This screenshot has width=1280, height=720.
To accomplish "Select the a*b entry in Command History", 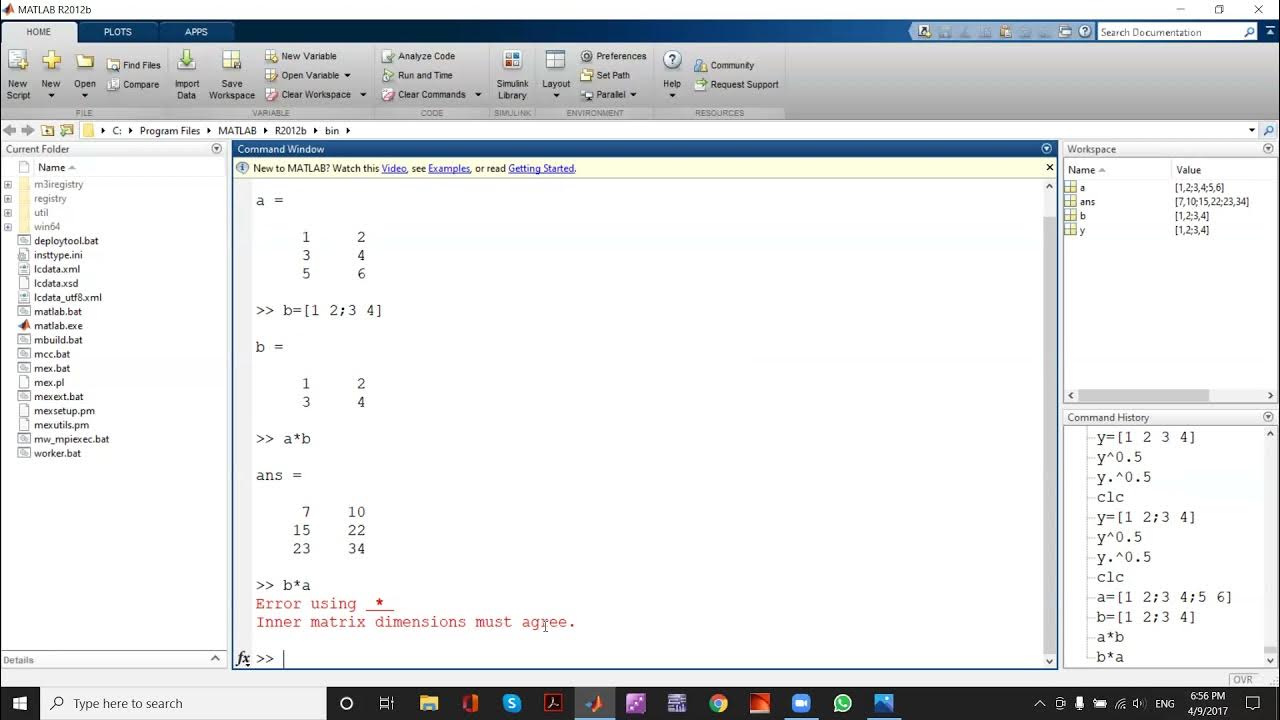I will point(1110,637).
